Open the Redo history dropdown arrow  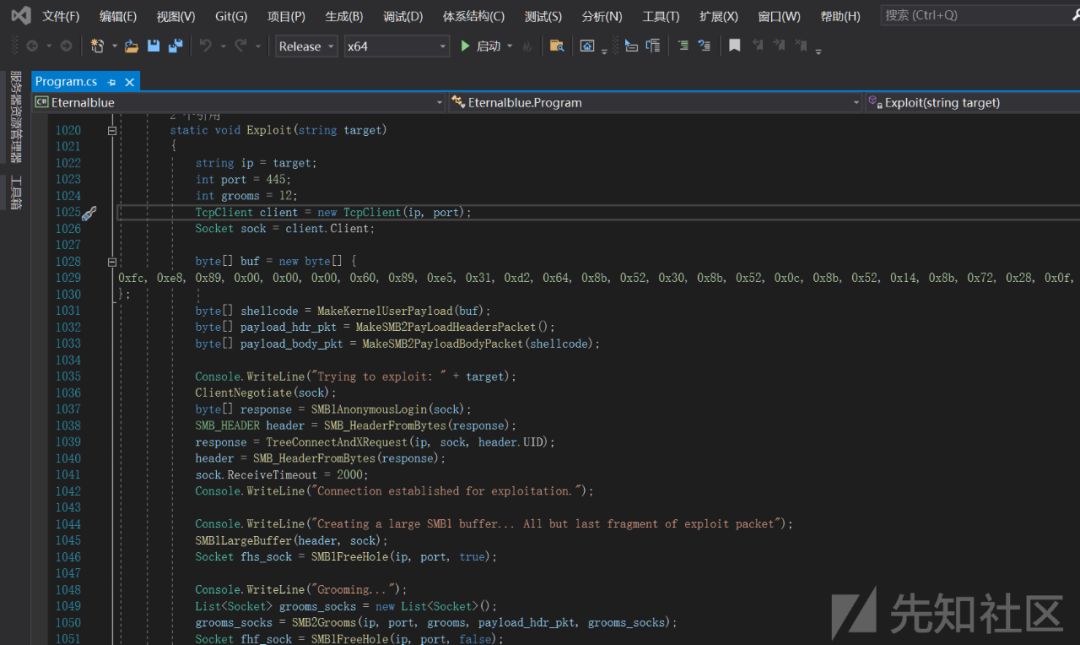[x=258, y=46]
